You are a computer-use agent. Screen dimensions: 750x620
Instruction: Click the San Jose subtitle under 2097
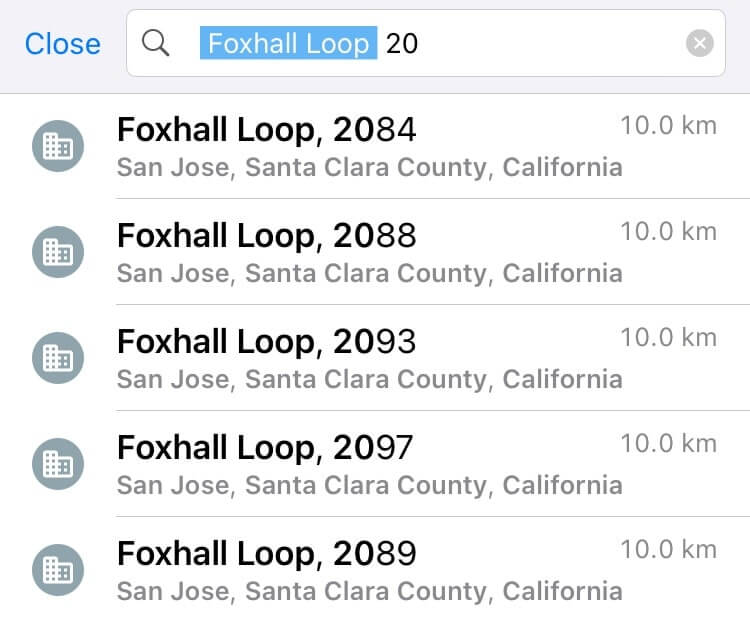(369, 485)
